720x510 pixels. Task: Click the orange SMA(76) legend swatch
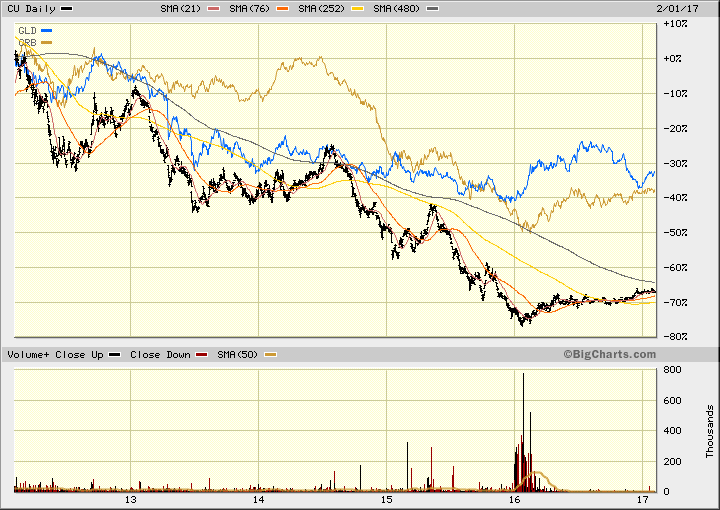[282, 9]
